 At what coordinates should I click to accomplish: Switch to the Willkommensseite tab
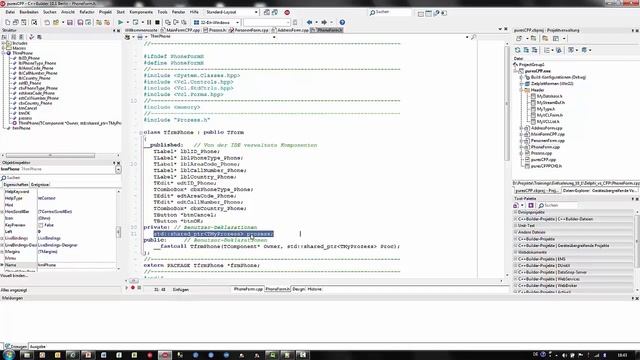(x=141, y=30)
